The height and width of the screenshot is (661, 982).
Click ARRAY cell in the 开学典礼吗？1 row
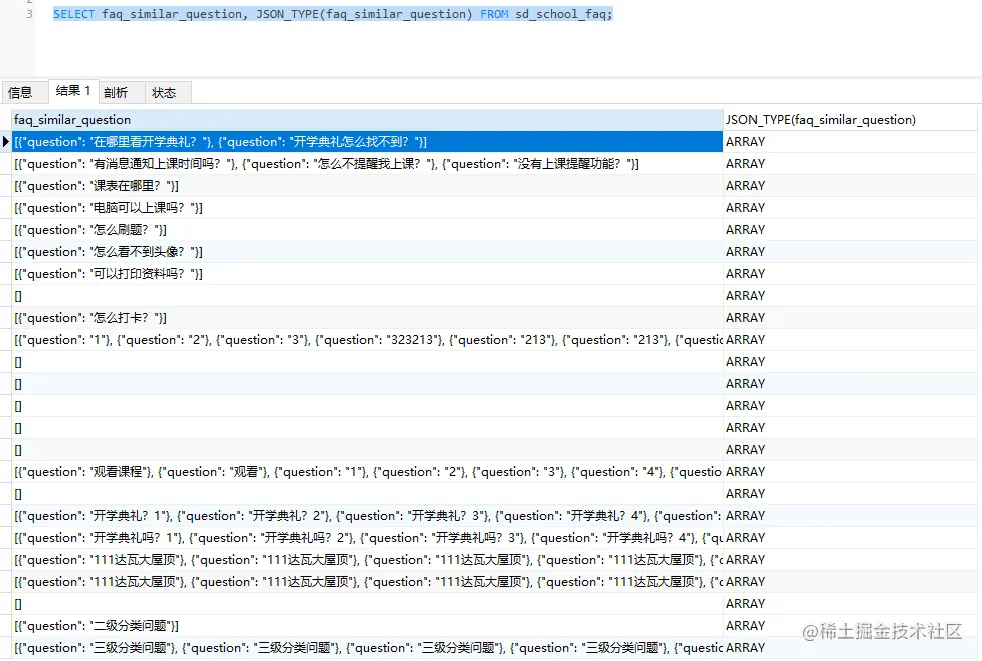(850, 538)
